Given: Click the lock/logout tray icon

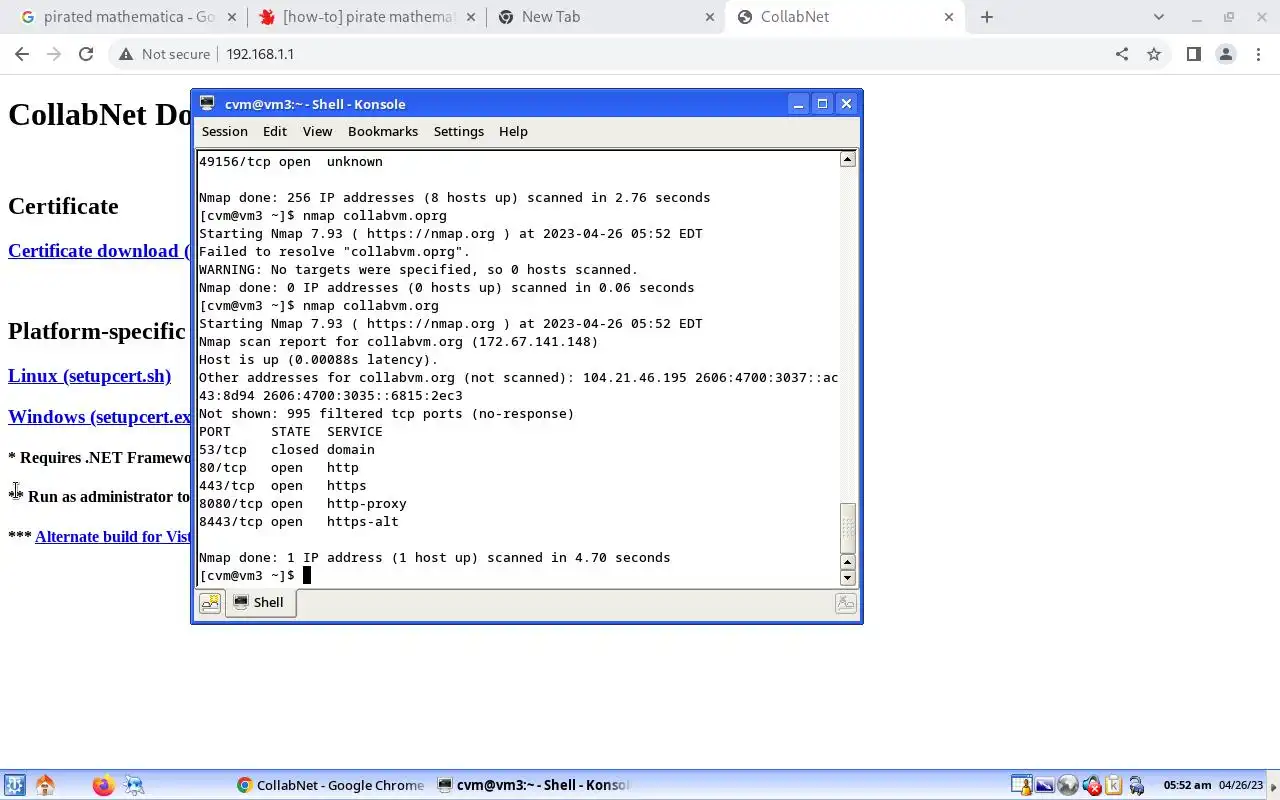Looking at the screenshot, I should tap(1137, 785).
